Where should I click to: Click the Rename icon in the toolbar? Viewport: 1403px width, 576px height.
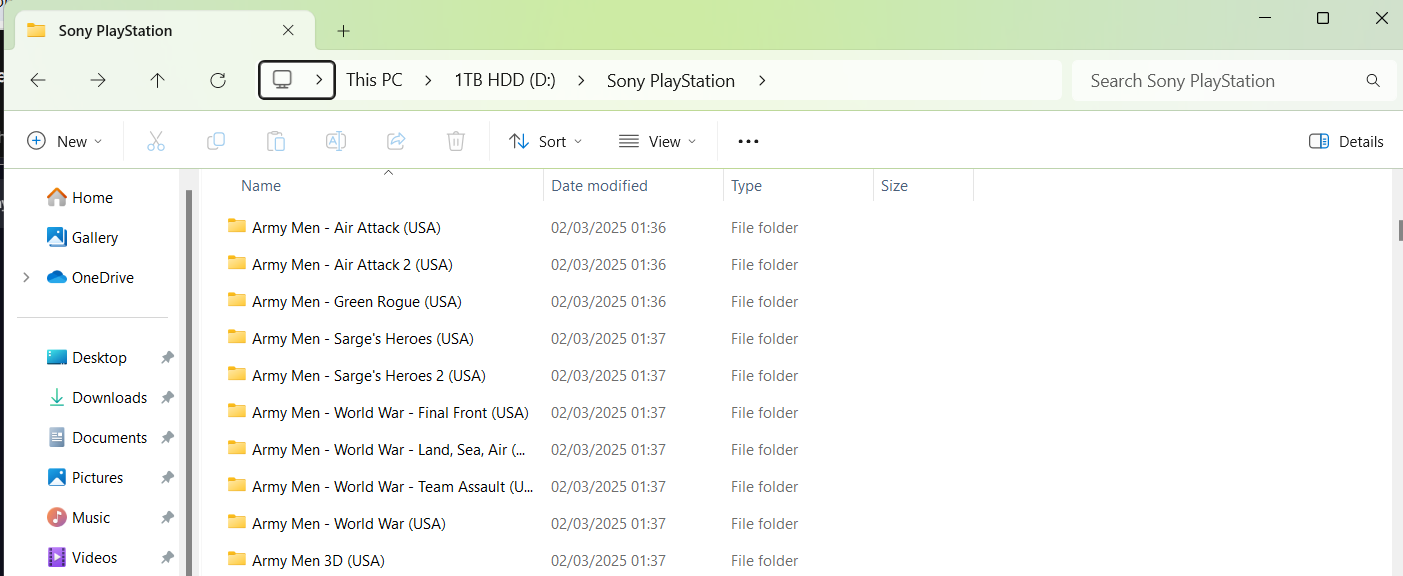[x=336, y=141]
